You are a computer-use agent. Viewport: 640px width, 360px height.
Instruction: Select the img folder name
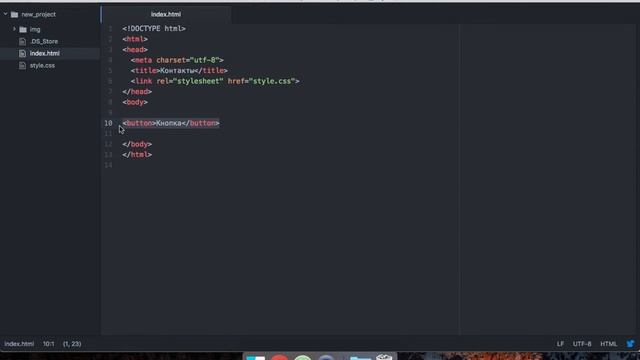click(x=35, y=29)
